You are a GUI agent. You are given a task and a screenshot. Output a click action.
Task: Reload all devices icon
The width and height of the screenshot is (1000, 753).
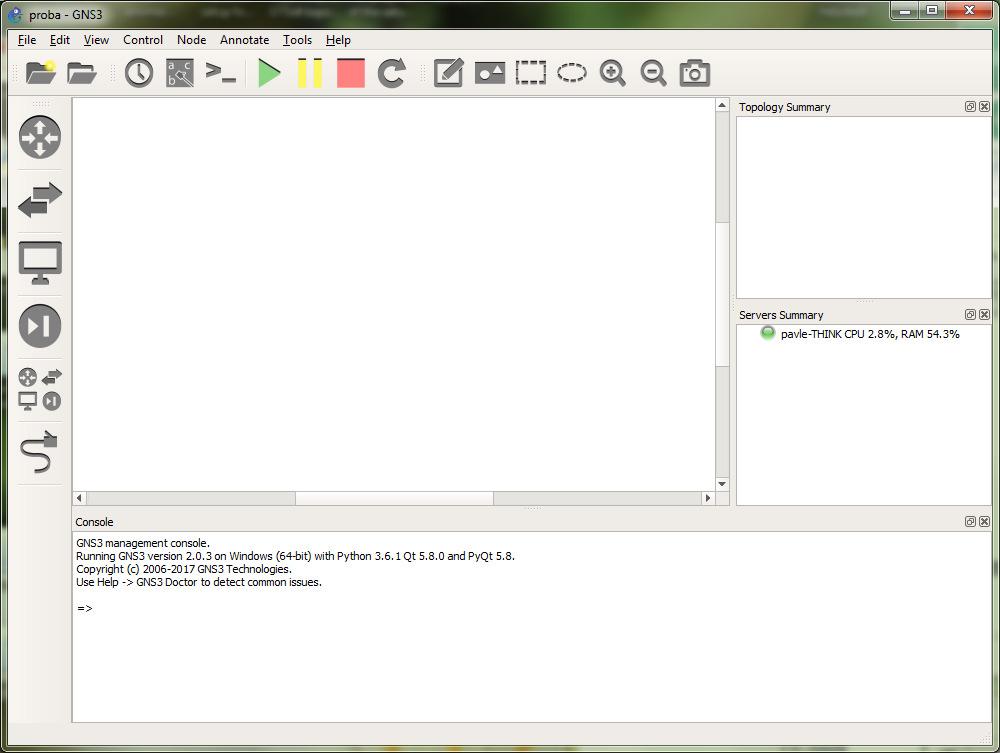tap(392, 73)
